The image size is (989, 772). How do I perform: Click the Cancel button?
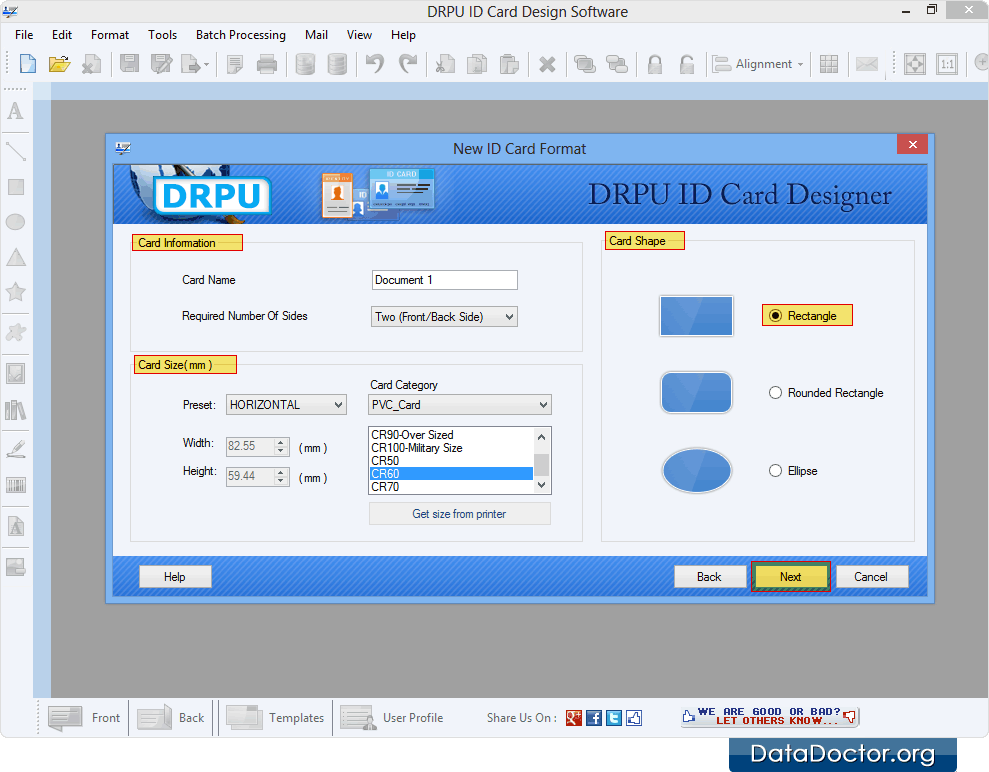872,576
